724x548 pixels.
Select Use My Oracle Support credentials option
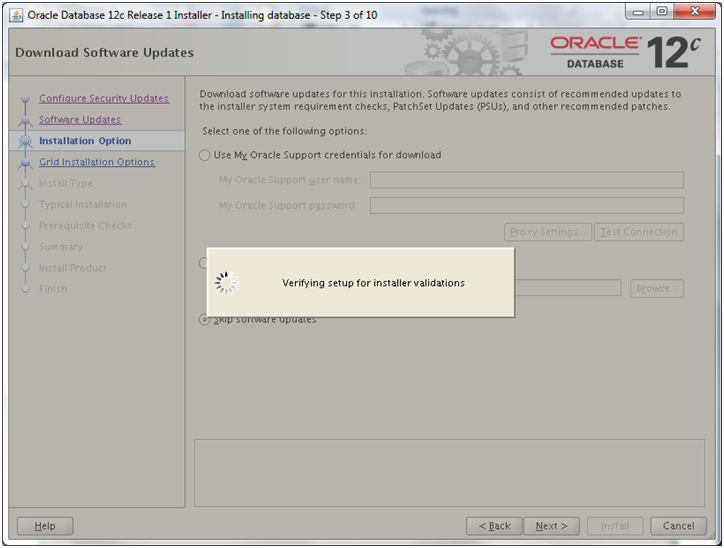[x=204, y=155]
